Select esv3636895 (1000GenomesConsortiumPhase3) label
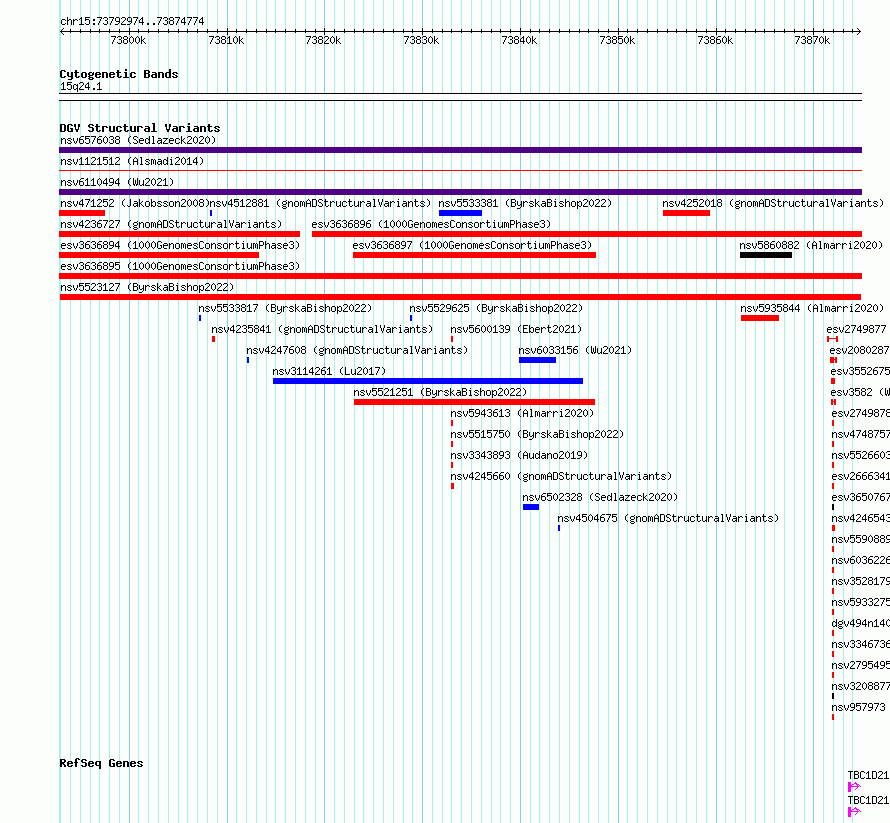The width and height of the screenshot is (890, 823). pos(180,266)
